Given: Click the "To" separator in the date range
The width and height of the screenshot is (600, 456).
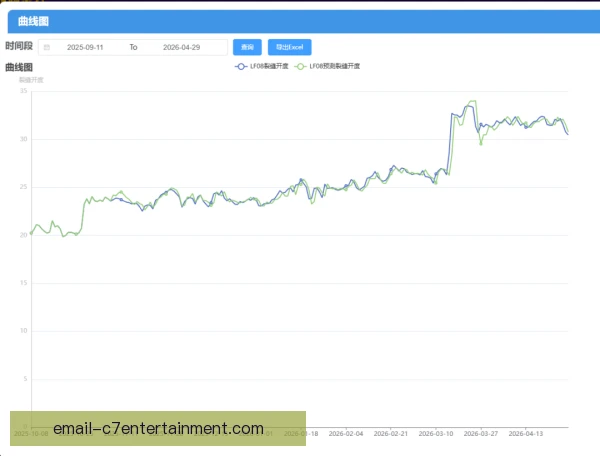Looking at the screenshot, I should click(x=133, y=47).
